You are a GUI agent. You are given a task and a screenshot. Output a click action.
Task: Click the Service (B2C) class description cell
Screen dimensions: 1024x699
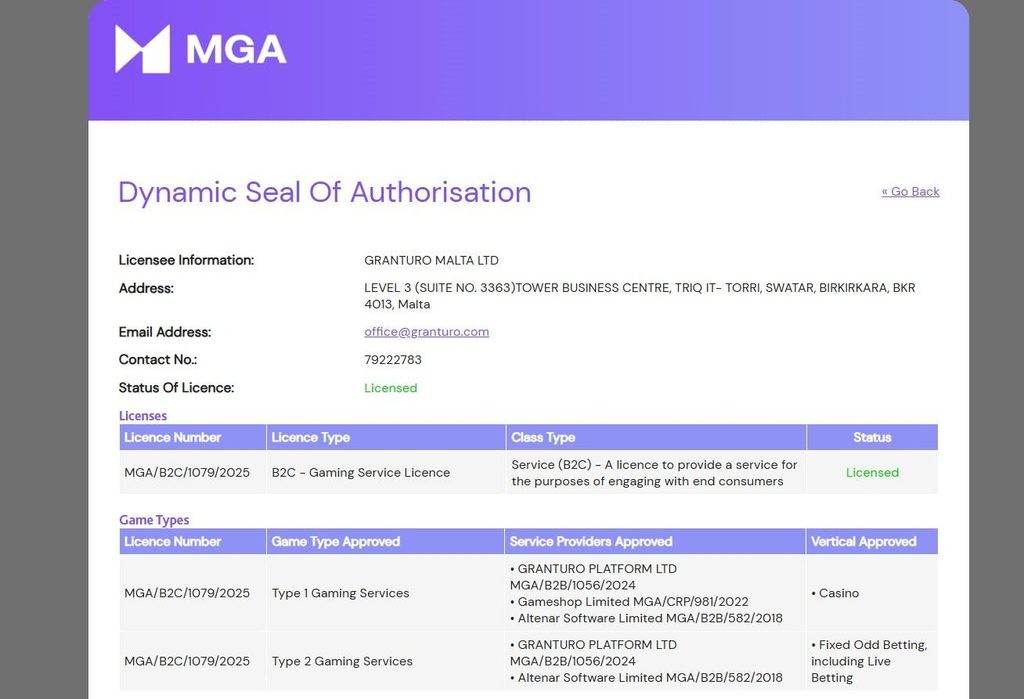(x=654, y=473)
